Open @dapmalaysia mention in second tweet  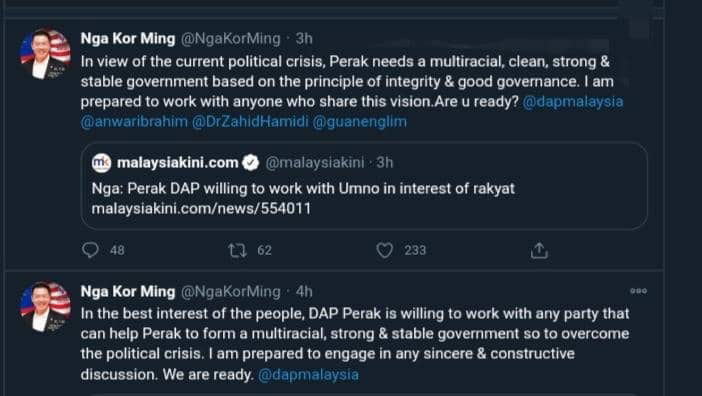(x=308, y=375)
